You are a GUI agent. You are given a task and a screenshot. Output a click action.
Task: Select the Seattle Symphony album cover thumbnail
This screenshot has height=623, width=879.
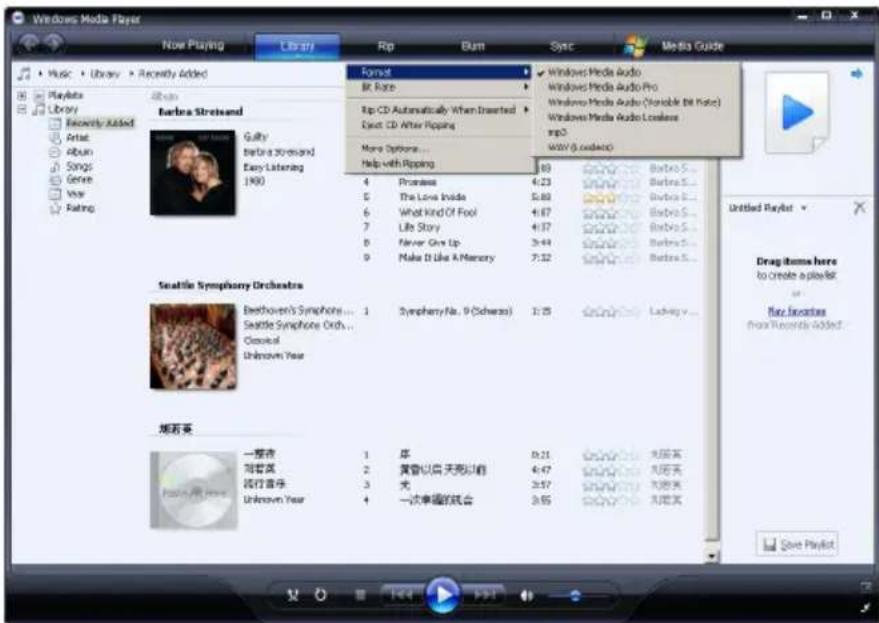click(193, 347)
